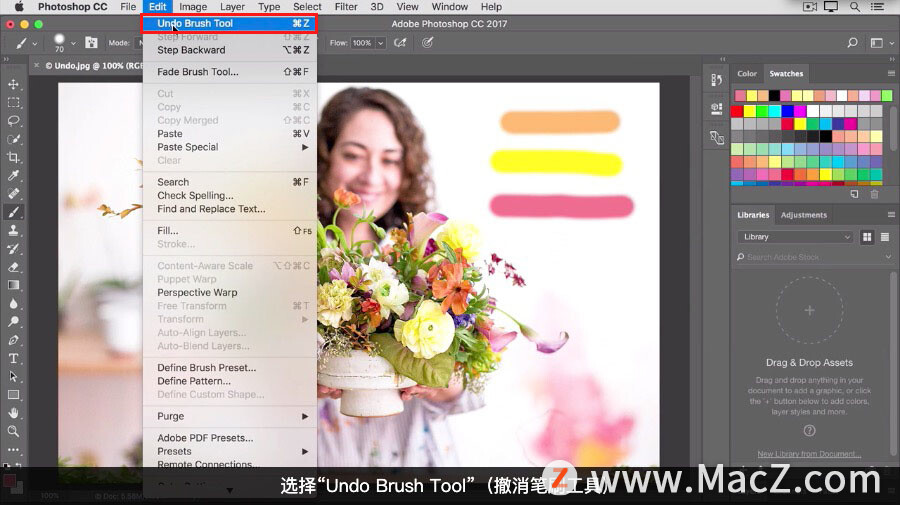The height and width of the screenshot is (505, 900).
Task: Open the History panel icon
Action: point(716,80)
